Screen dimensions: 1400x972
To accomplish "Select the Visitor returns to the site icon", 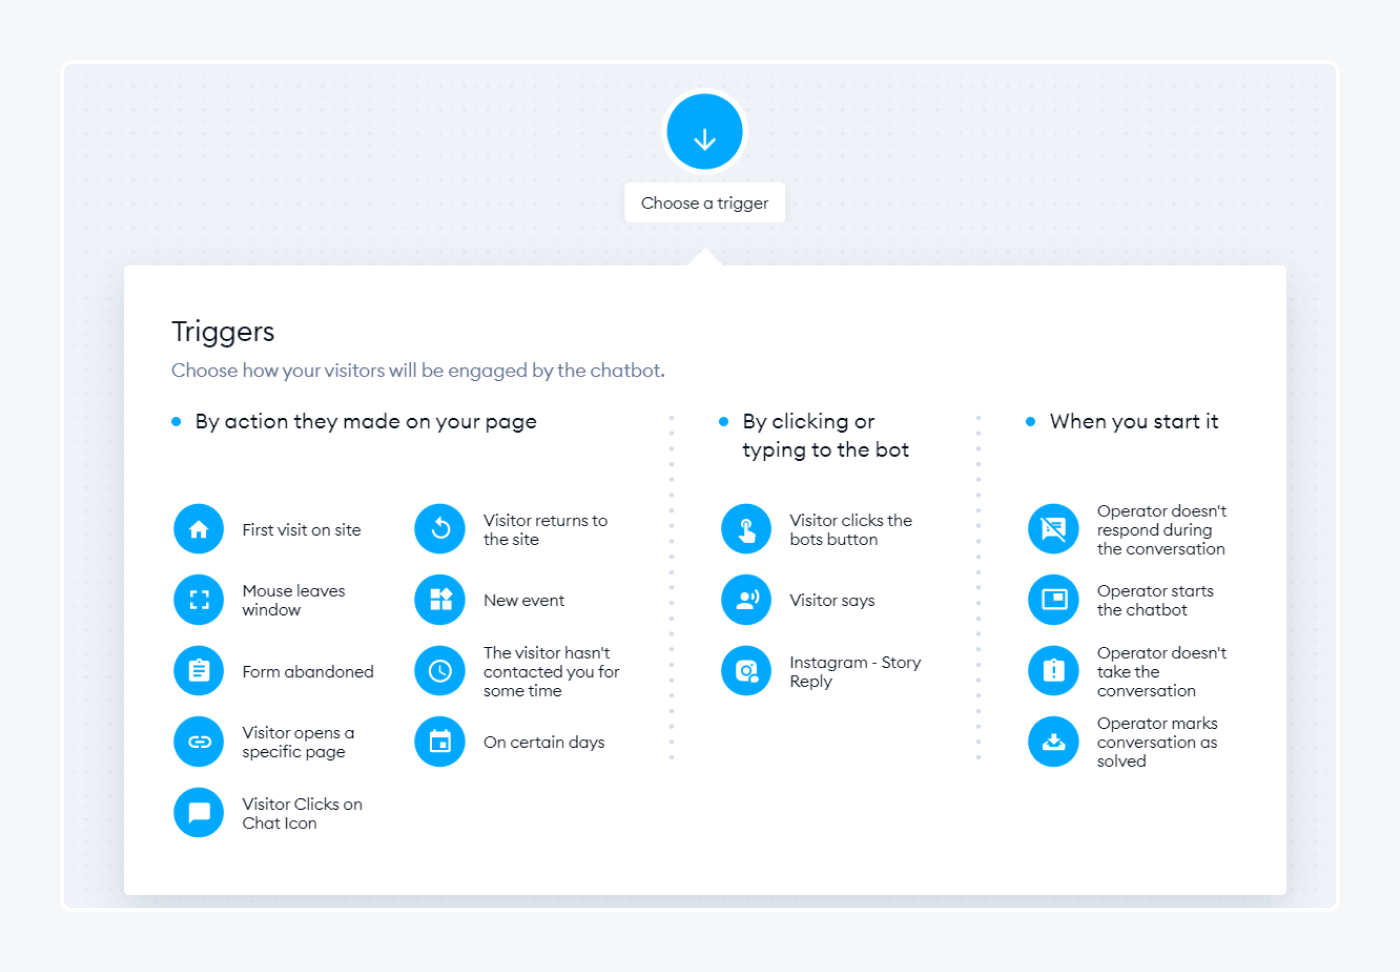I will tap(440, 529).
